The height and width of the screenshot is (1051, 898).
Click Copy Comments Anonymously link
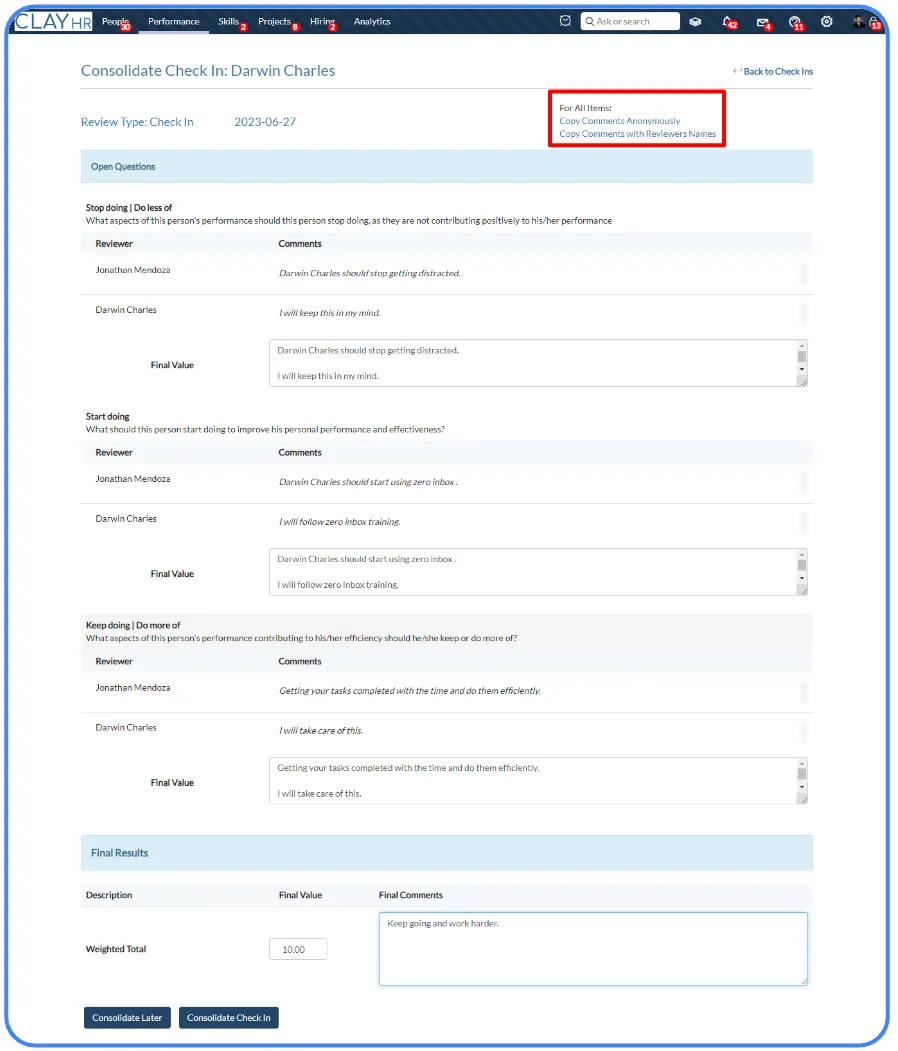tap(619, 121)
